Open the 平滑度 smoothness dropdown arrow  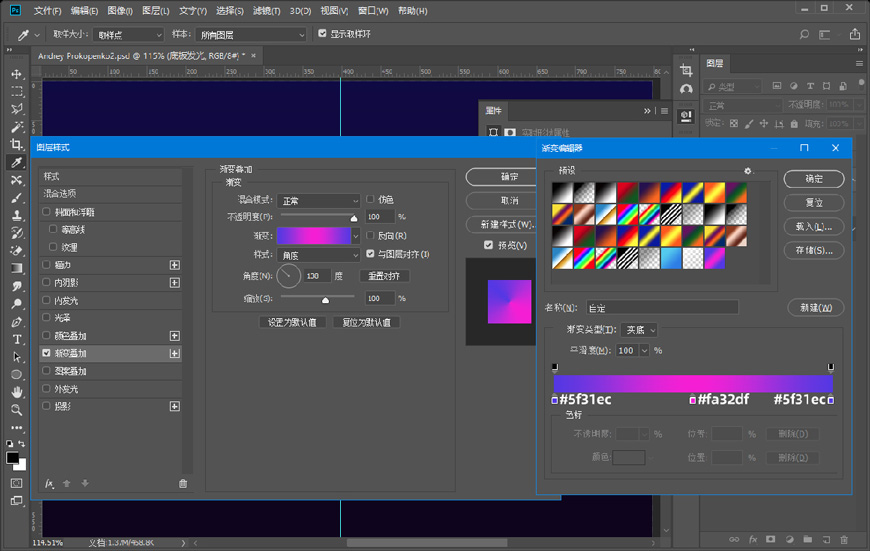644,350
